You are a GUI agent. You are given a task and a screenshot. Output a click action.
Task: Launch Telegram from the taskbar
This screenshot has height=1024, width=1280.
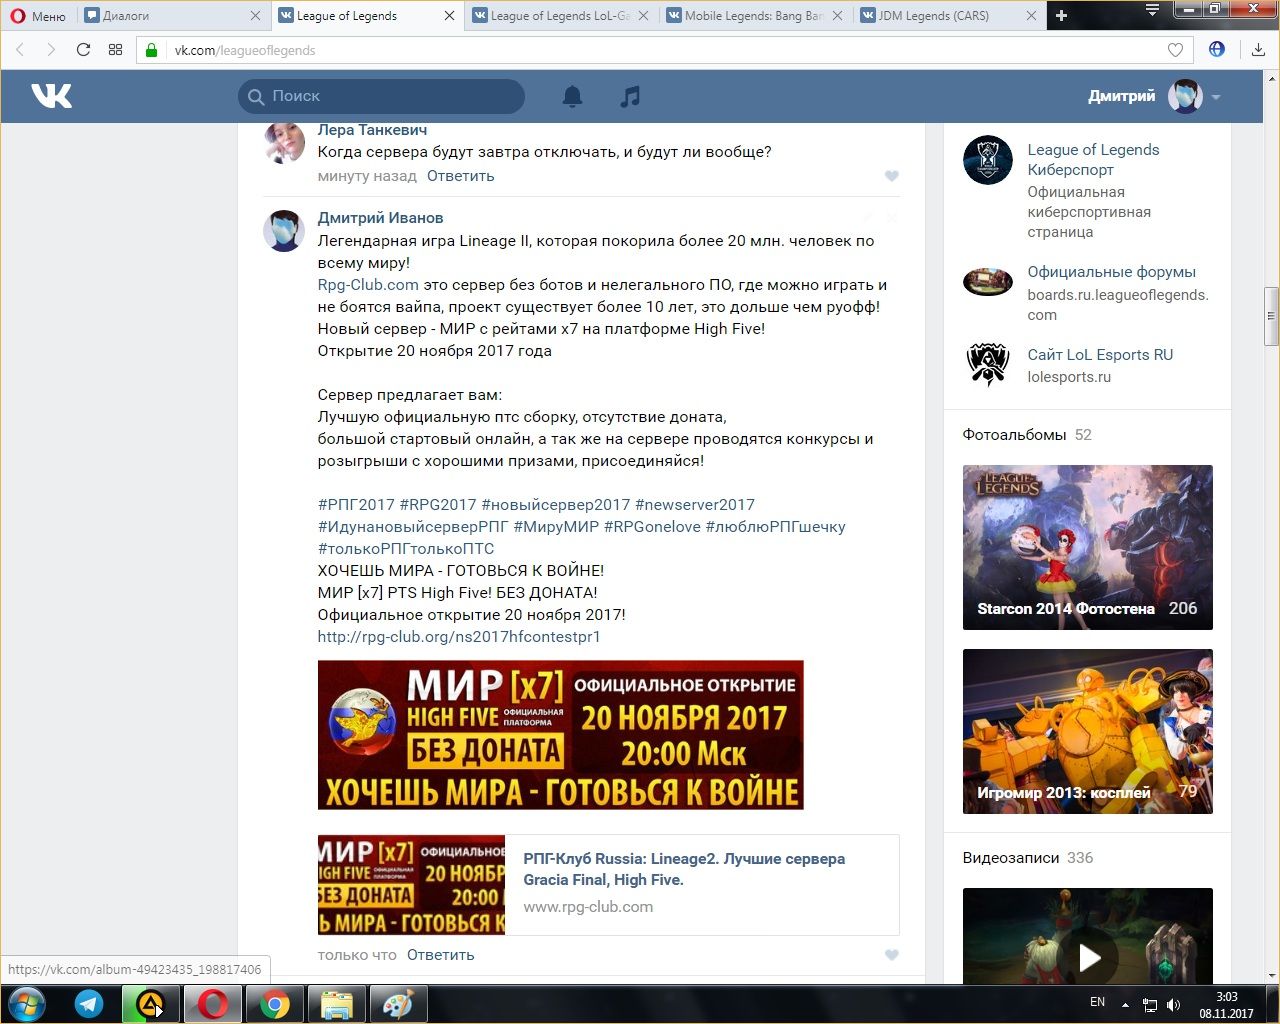click(89, 1004)
